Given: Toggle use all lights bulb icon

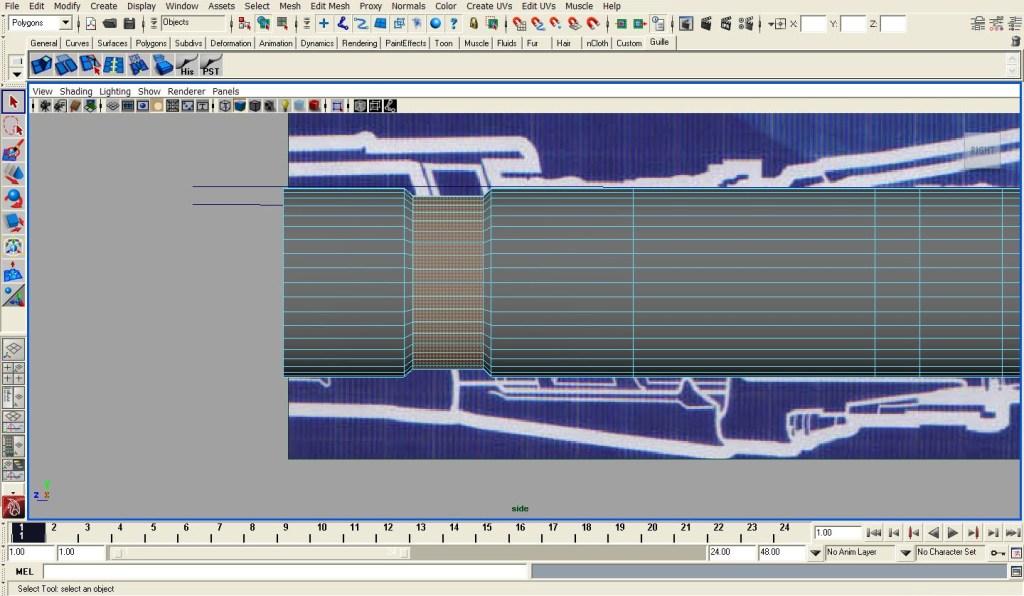Looking at the screenshot, I should 285,106.
